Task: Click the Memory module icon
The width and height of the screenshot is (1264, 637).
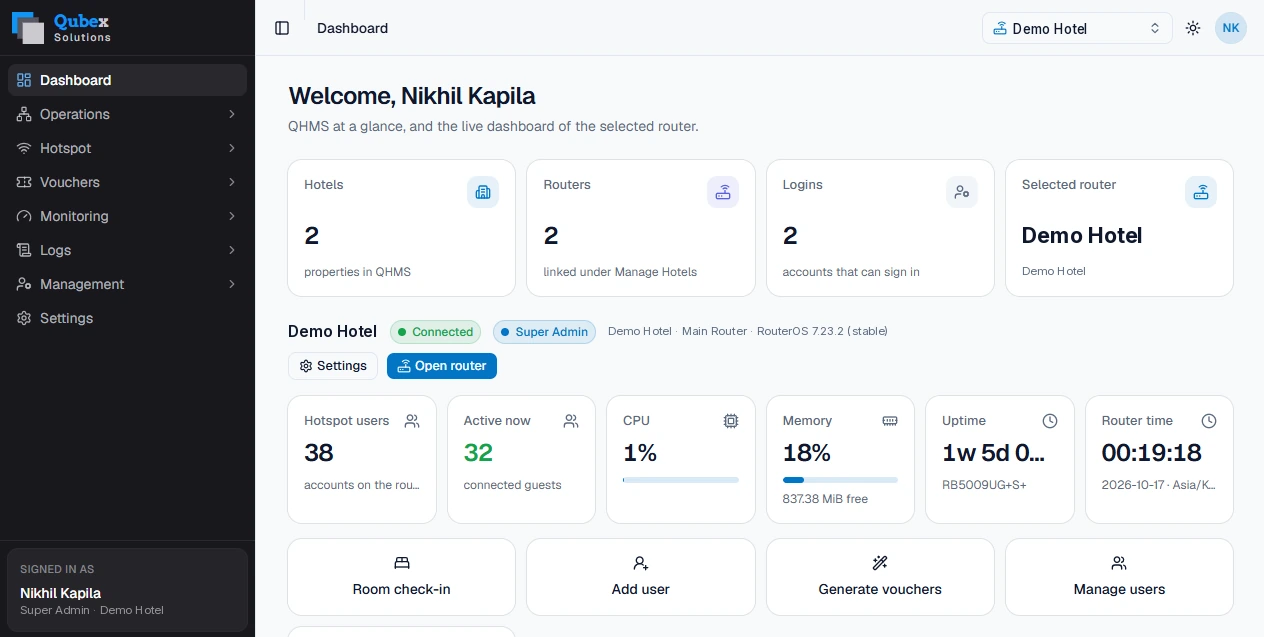Action: click(890, 421)
